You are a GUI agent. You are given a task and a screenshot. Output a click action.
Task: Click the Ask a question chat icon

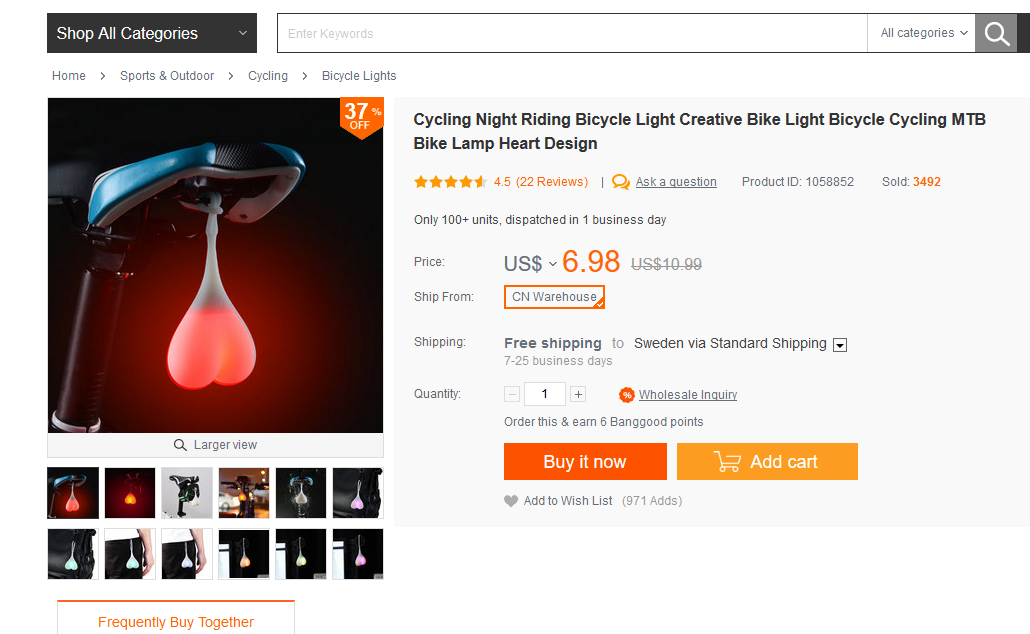point(621,182)
